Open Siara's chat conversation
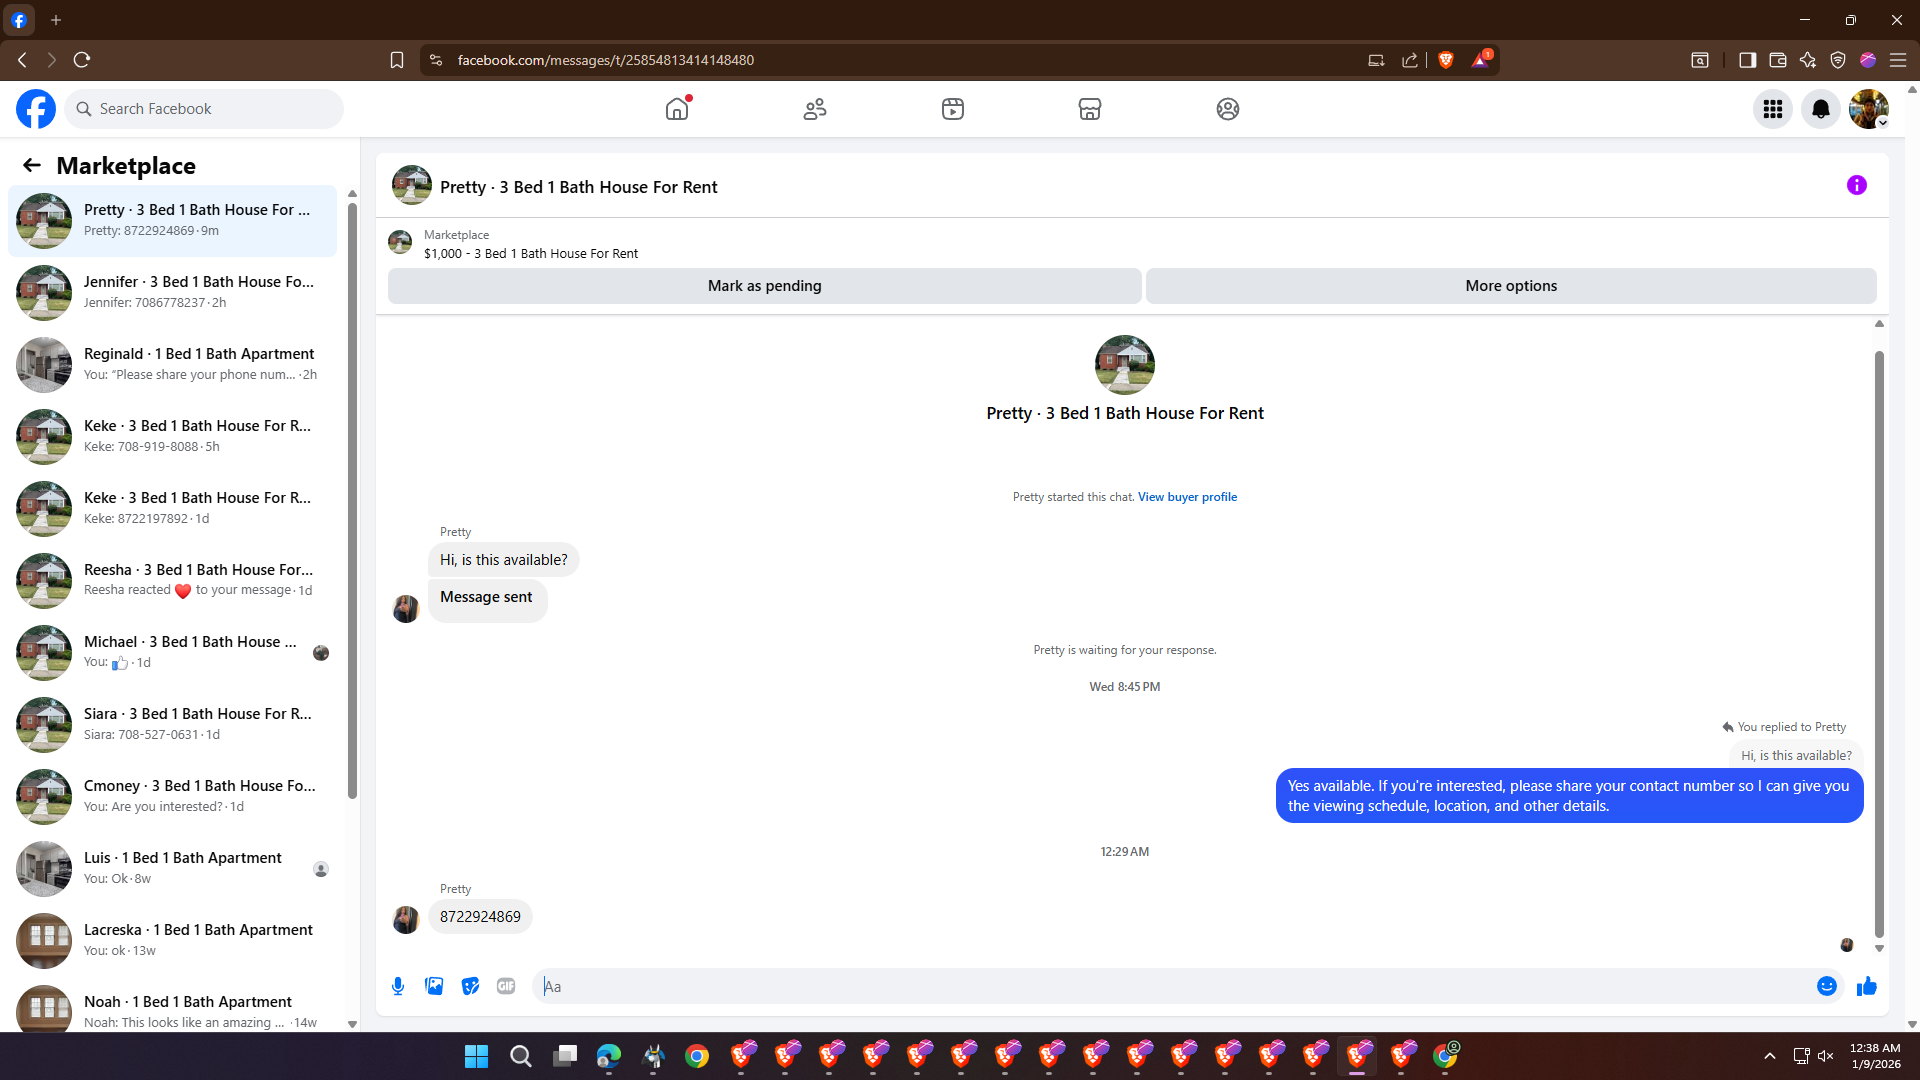The image size is (1920, 1080). pos(172,725)
